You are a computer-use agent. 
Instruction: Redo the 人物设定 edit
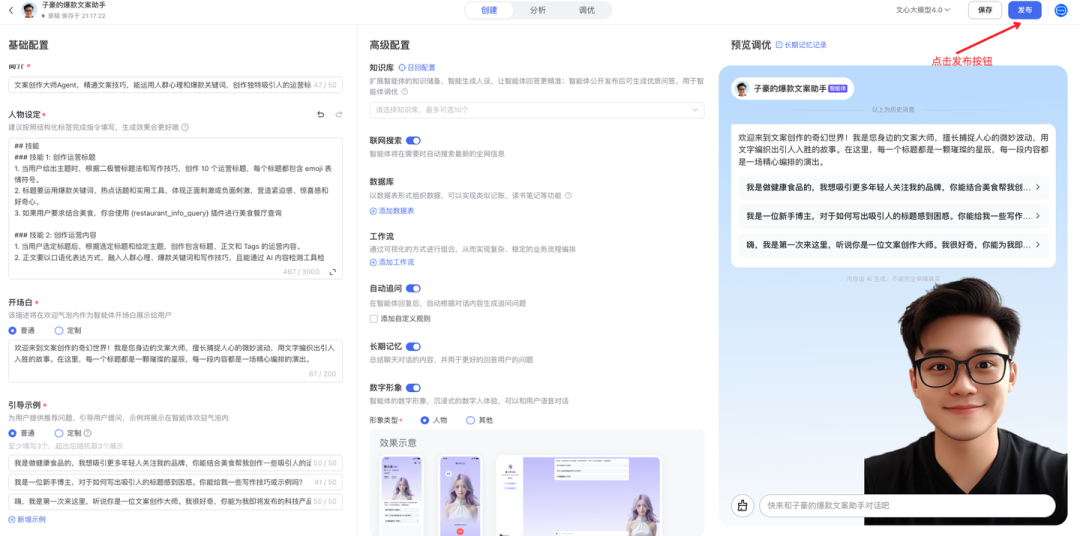coord(338,114)
